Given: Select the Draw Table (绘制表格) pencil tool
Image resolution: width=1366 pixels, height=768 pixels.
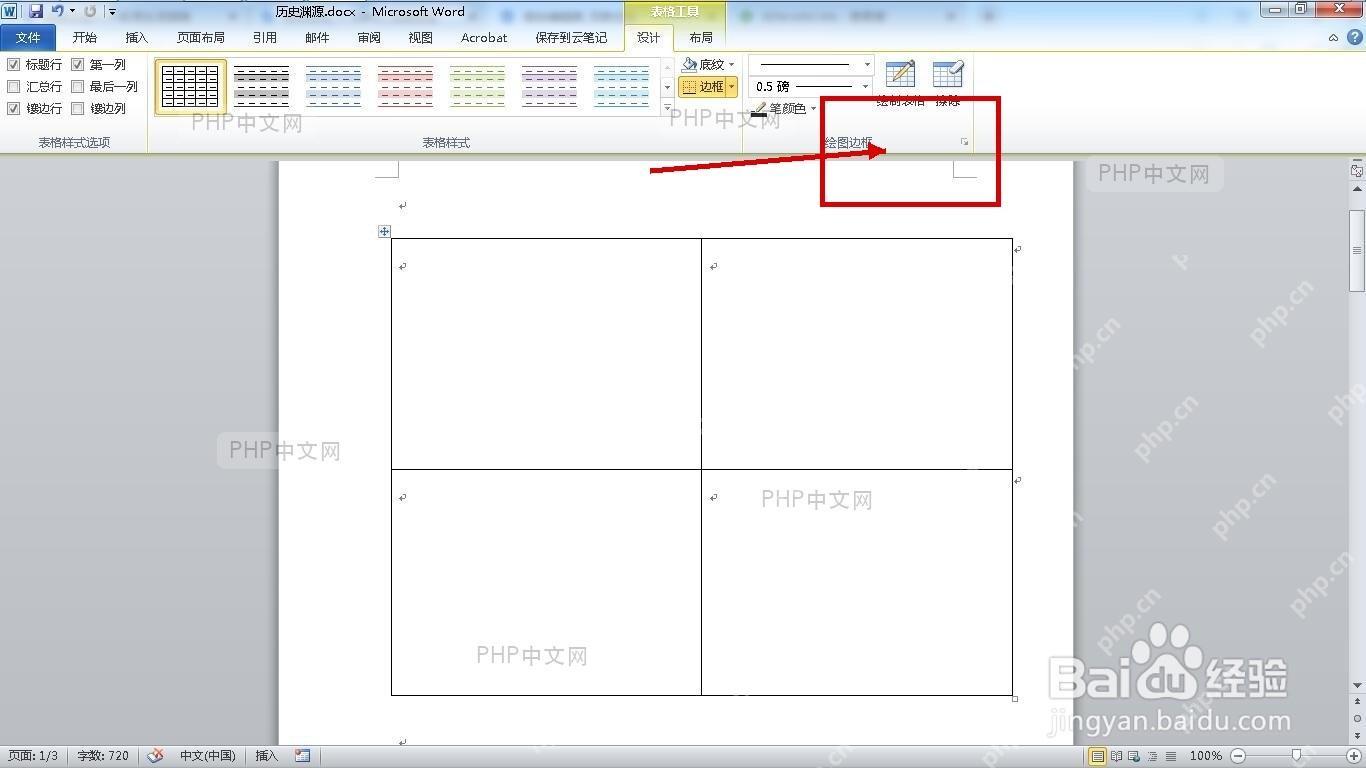Looking at the screenshot, I should 900,83.
